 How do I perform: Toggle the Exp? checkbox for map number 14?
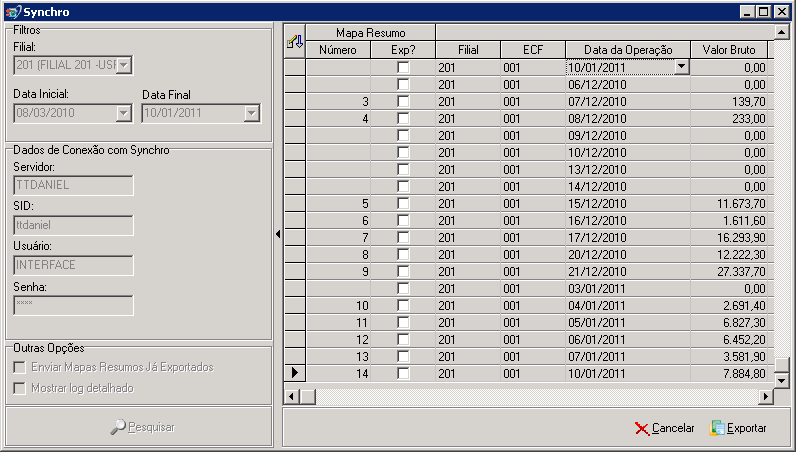point(403,373)
